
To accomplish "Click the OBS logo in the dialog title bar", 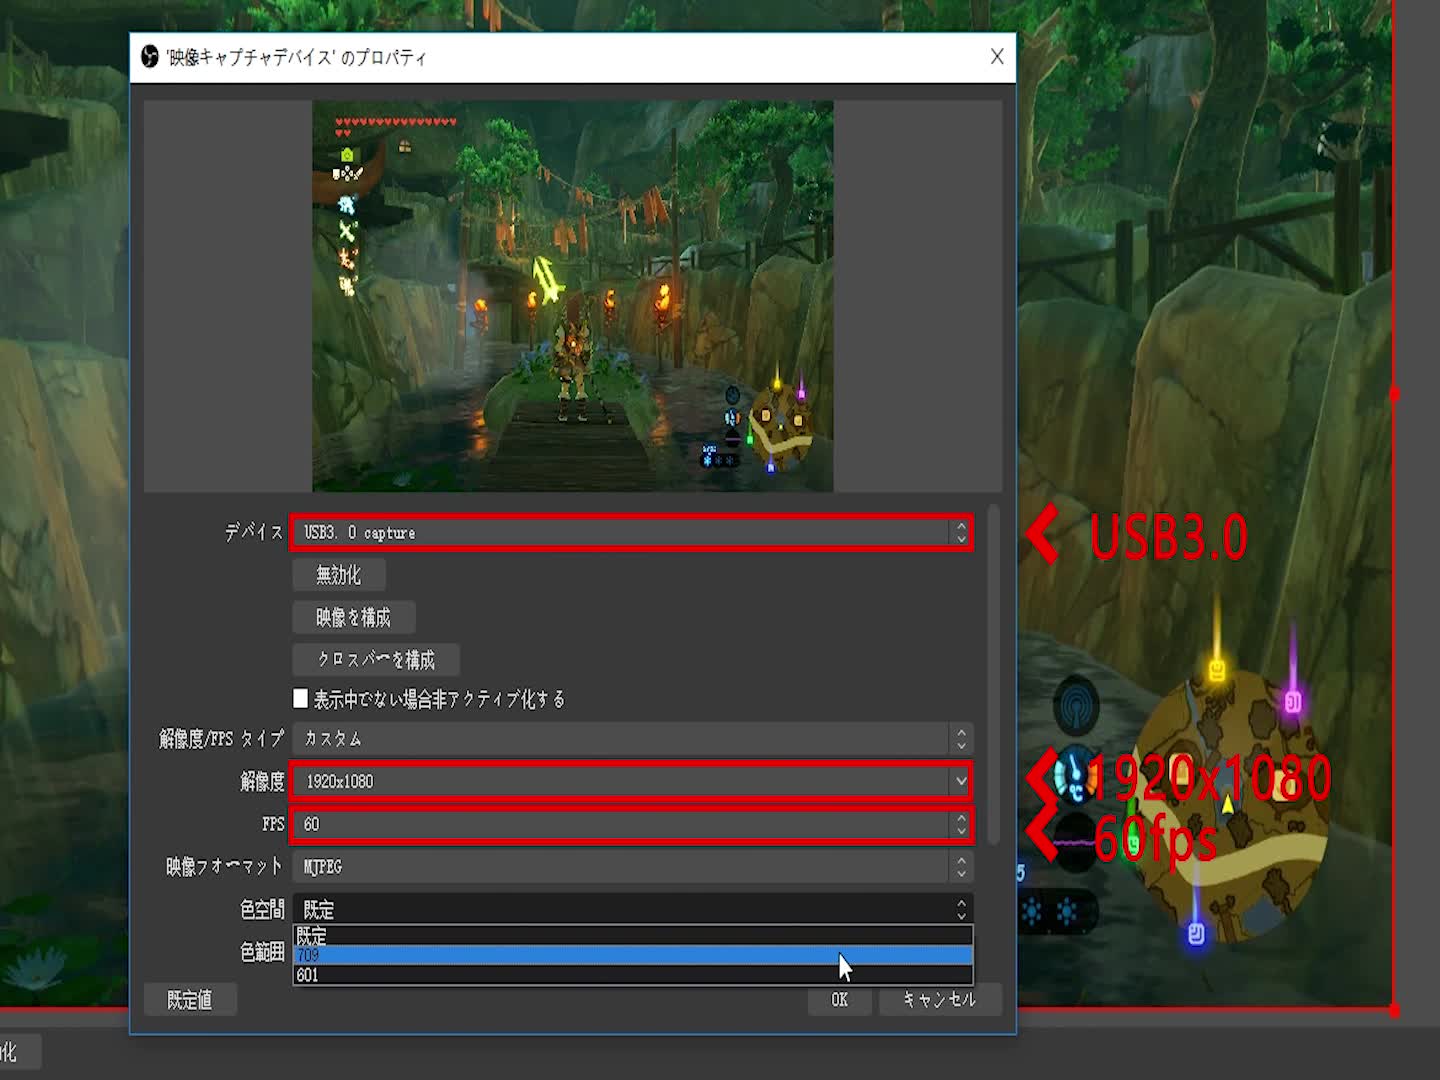I will (x=150, y=57).
